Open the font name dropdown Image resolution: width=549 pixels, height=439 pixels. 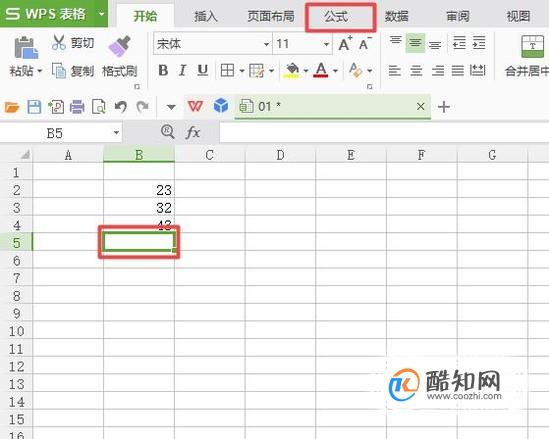point(266,44)
